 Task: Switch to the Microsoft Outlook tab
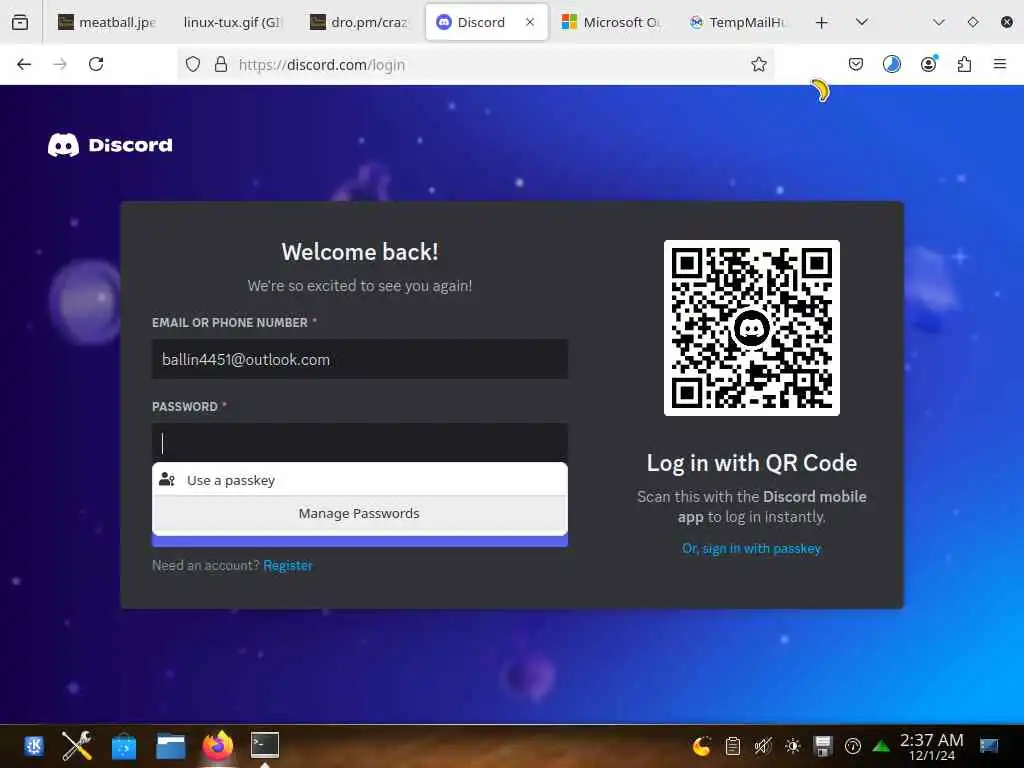(611, 22)
